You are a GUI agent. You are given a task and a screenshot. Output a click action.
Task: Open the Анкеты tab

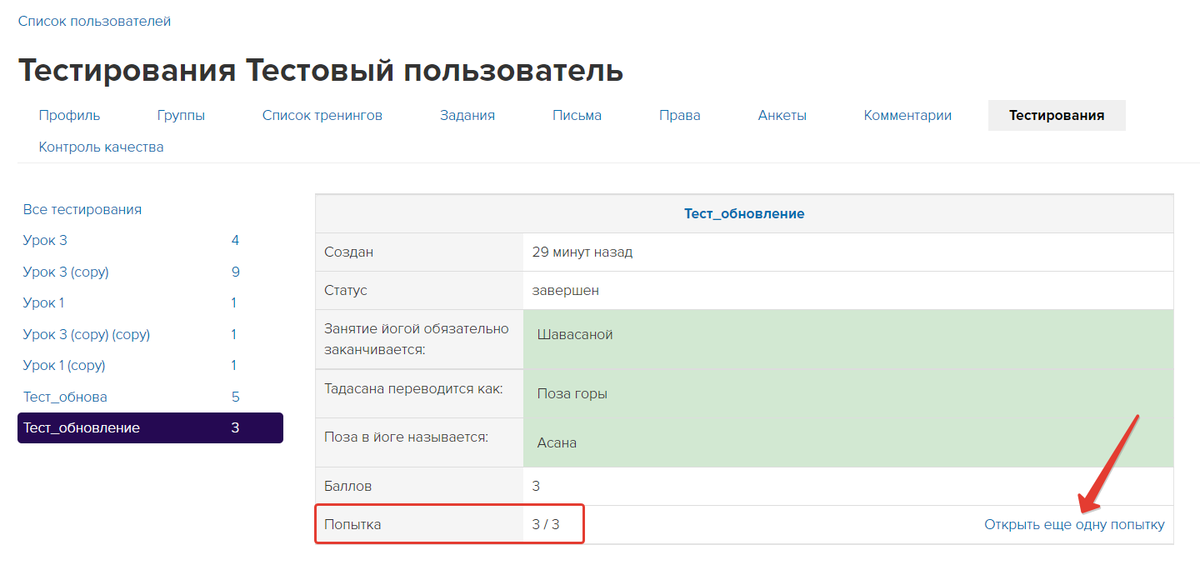782,115
